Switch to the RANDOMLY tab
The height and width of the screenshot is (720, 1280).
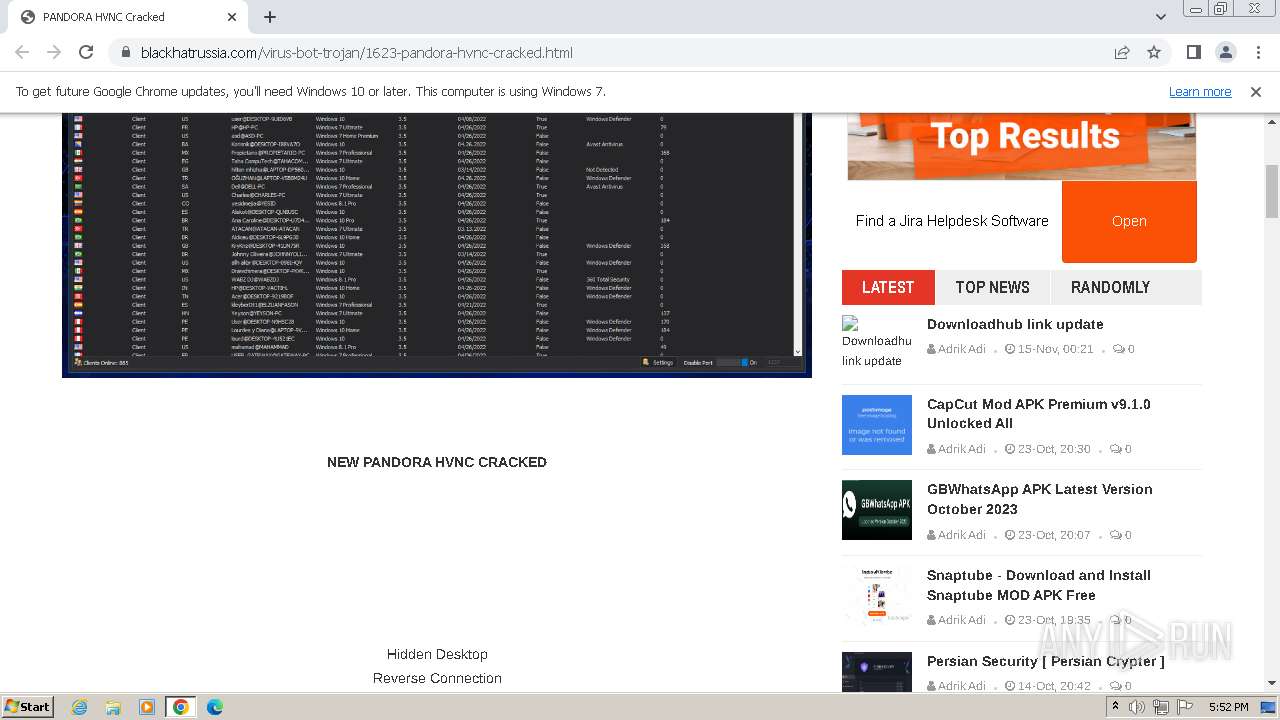pyautogui.click(x=1110, y=287)
